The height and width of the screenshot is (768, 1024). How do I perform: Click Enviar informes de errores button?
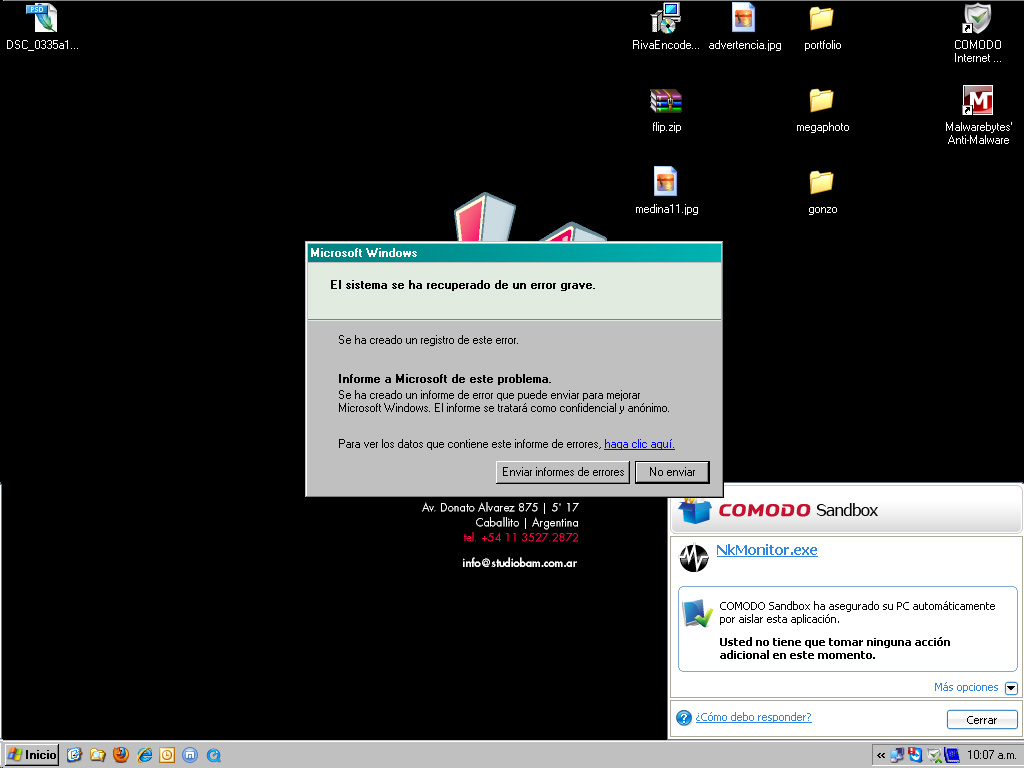[x=563, y=472]
